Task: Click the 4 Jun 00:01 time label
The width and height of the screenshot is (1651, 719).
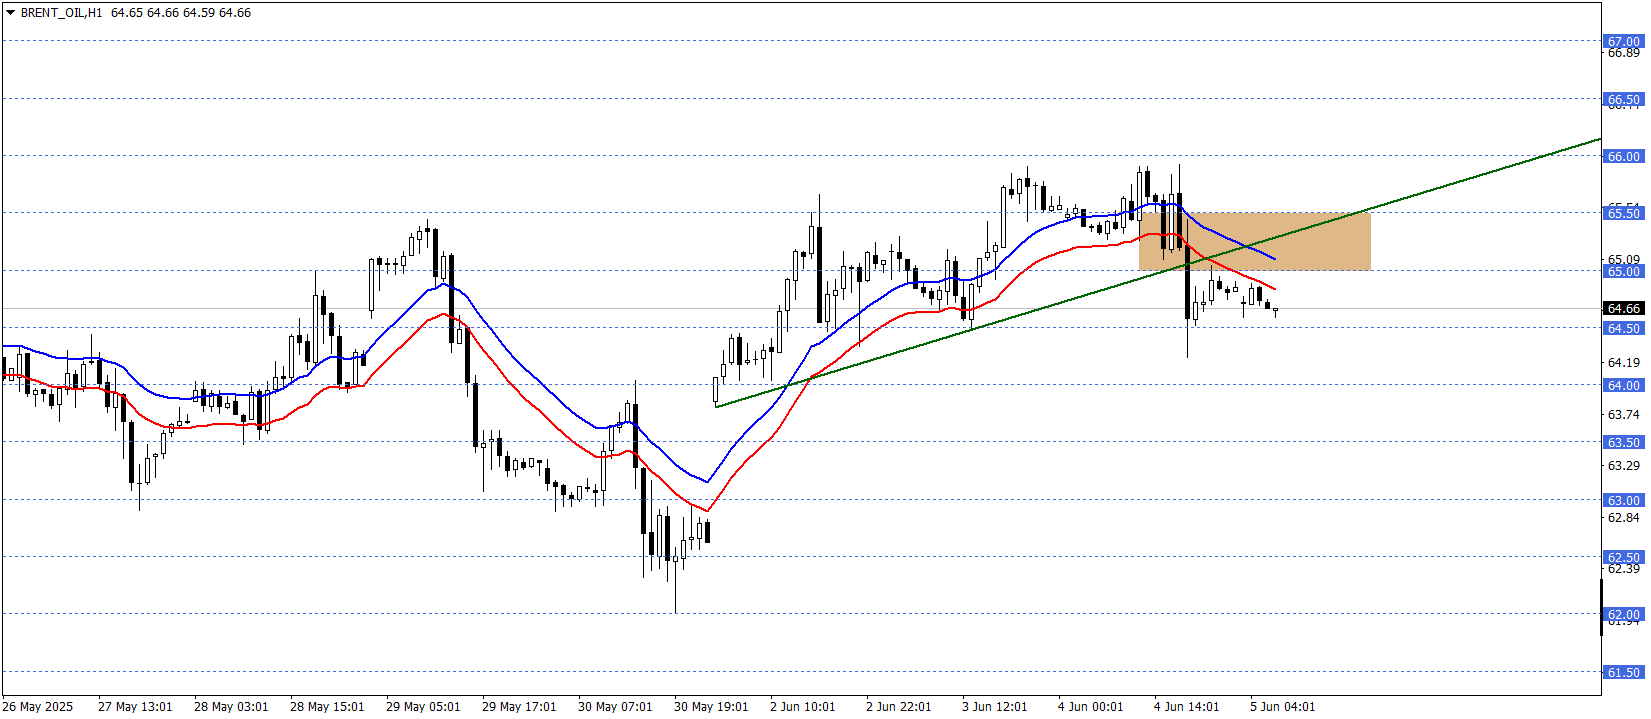Action: (x=1091, y=707)
